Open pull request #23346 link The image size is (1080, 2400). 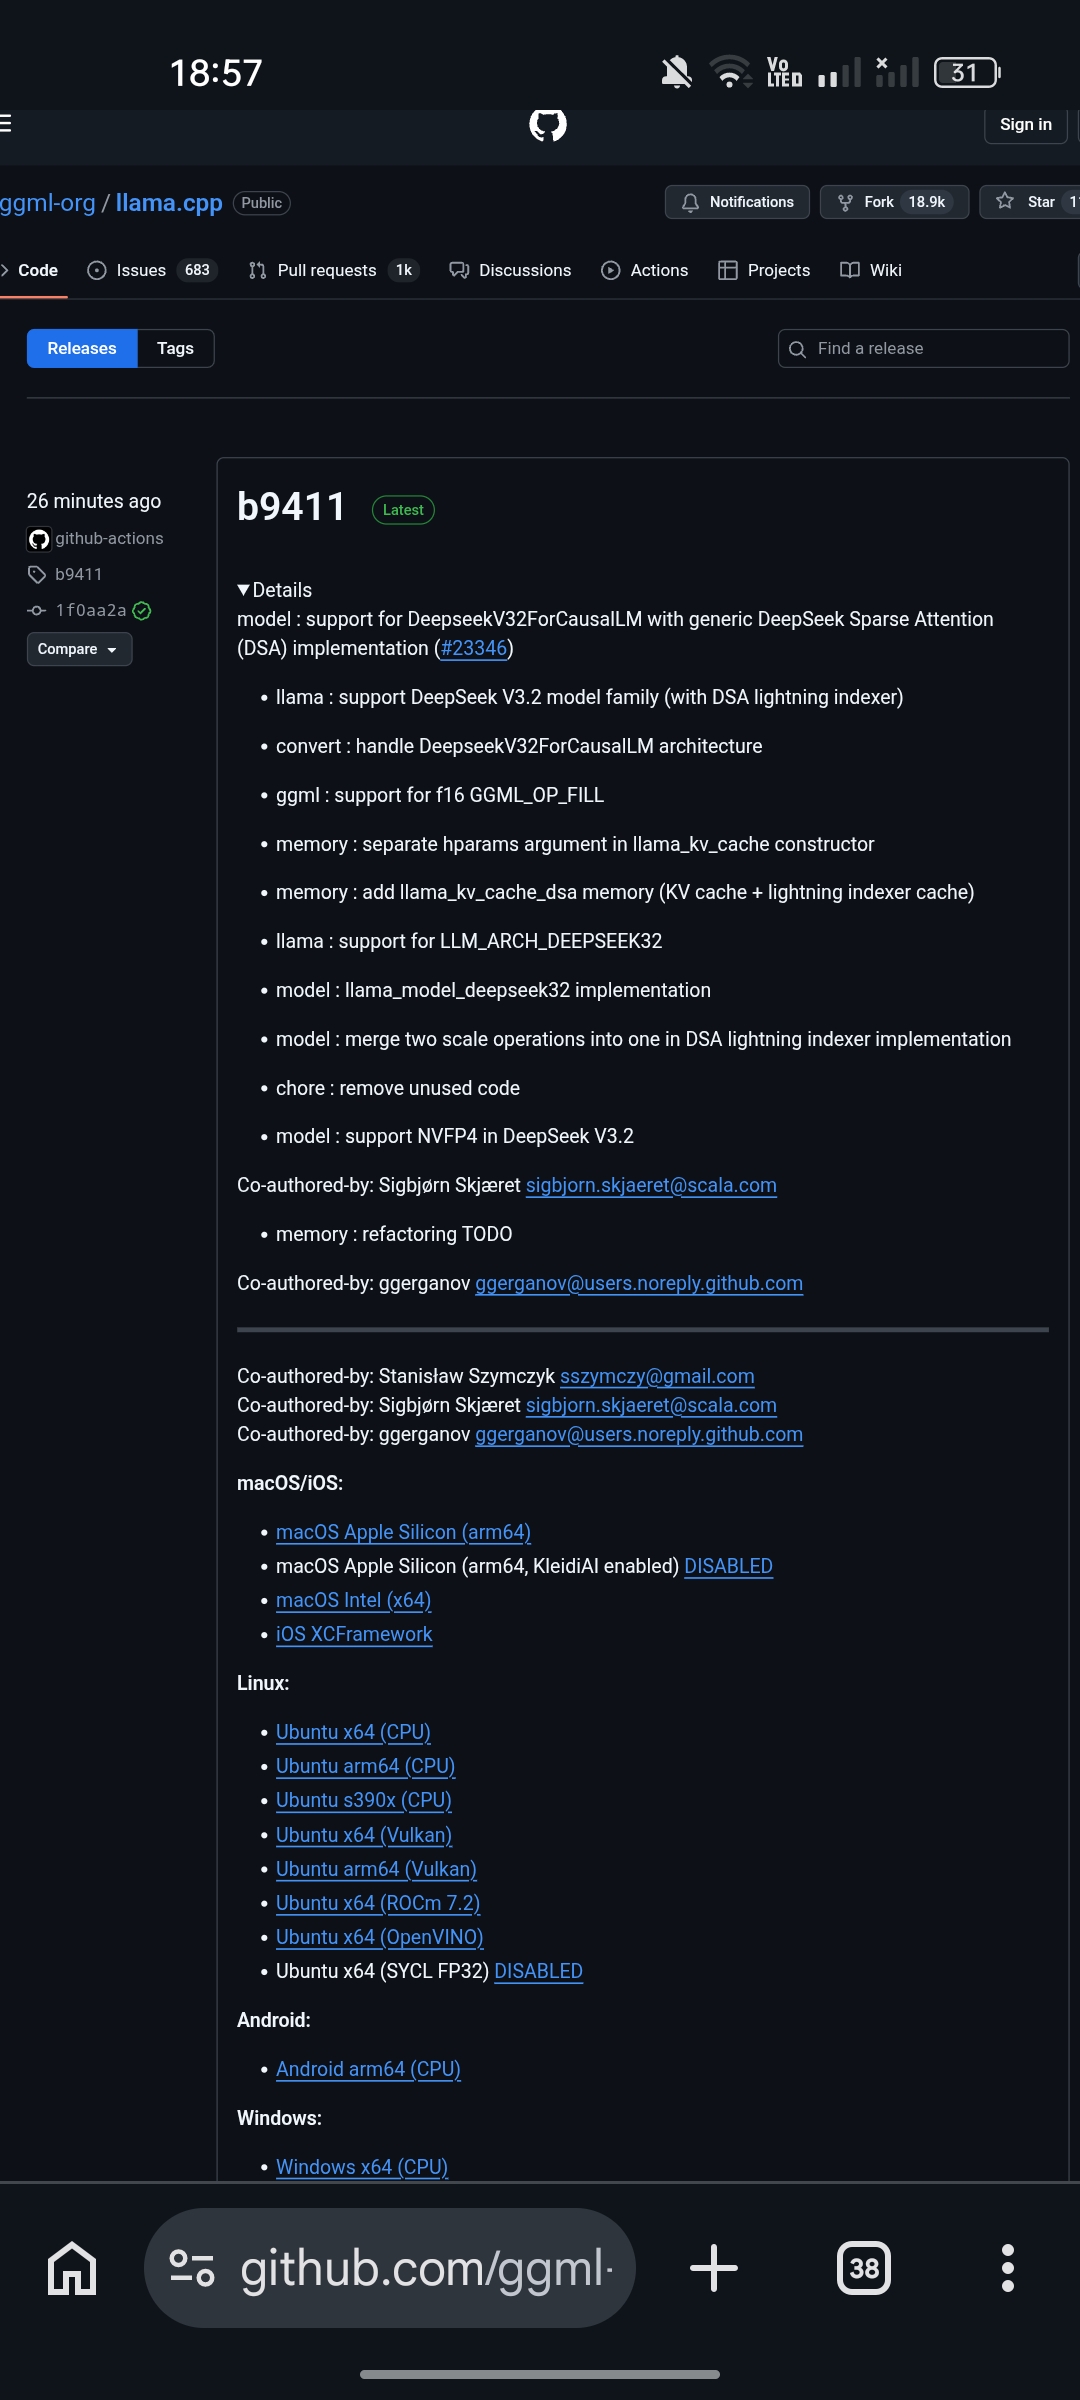pos(474,648)
